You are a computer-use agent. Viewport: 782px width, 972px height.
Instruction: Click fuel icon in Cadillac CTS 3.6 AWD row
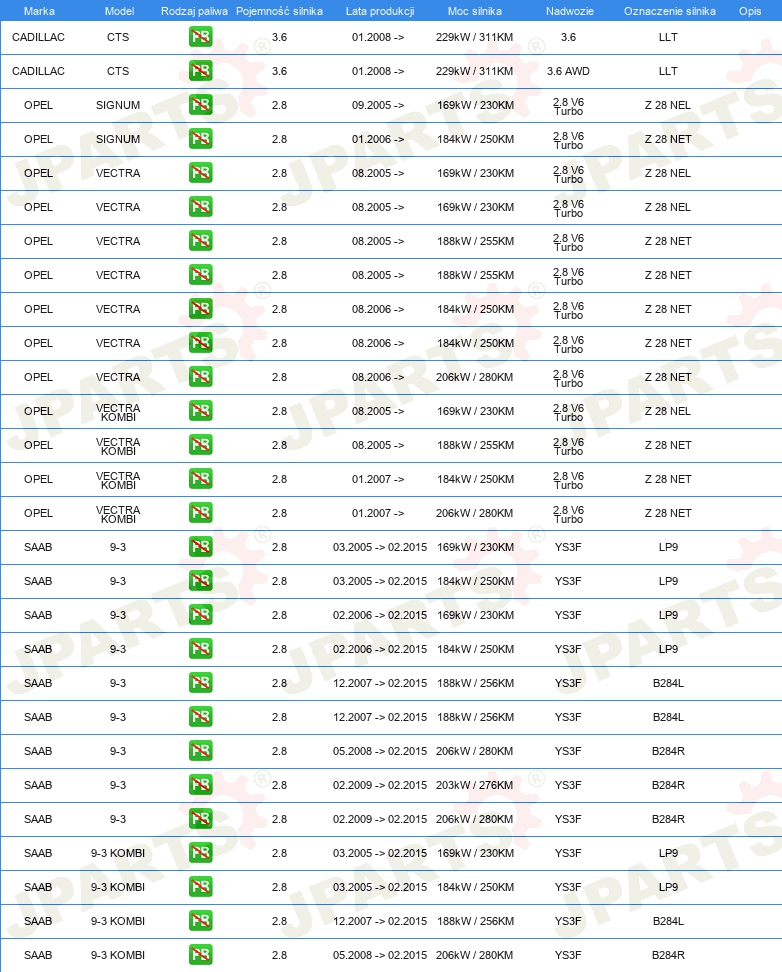tap(200, 71)
